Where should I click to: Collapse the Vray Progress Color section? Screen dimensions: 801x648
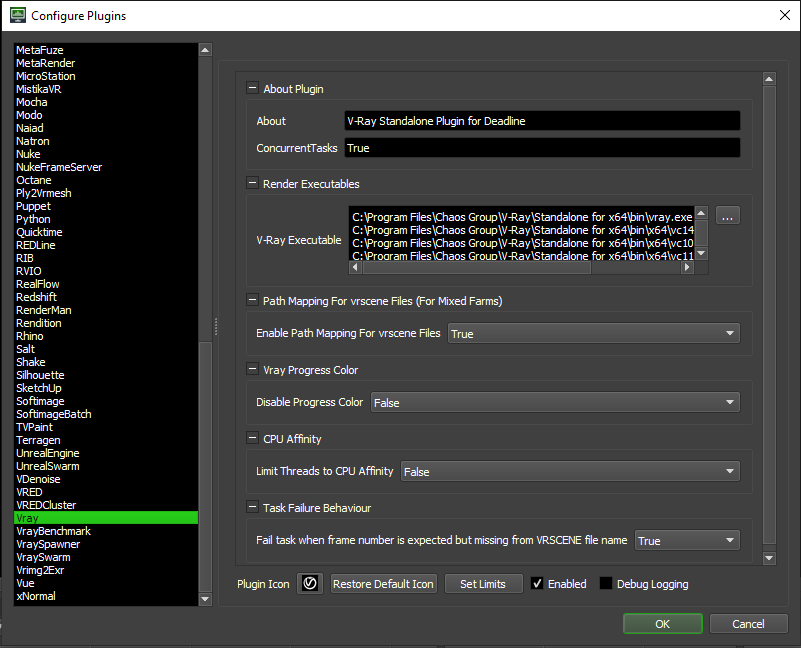point(252,369)
